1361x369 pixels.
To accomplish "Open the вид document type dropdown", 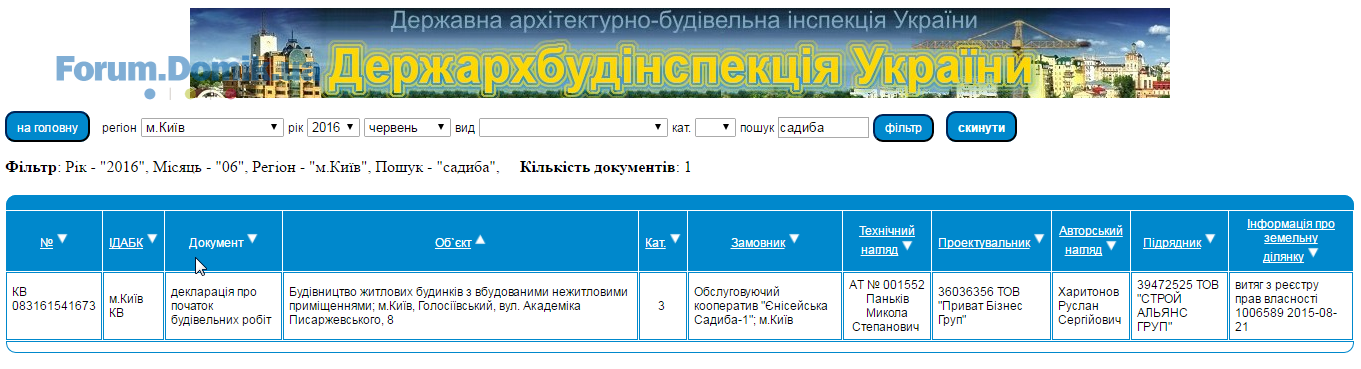I will click(573, 128).
